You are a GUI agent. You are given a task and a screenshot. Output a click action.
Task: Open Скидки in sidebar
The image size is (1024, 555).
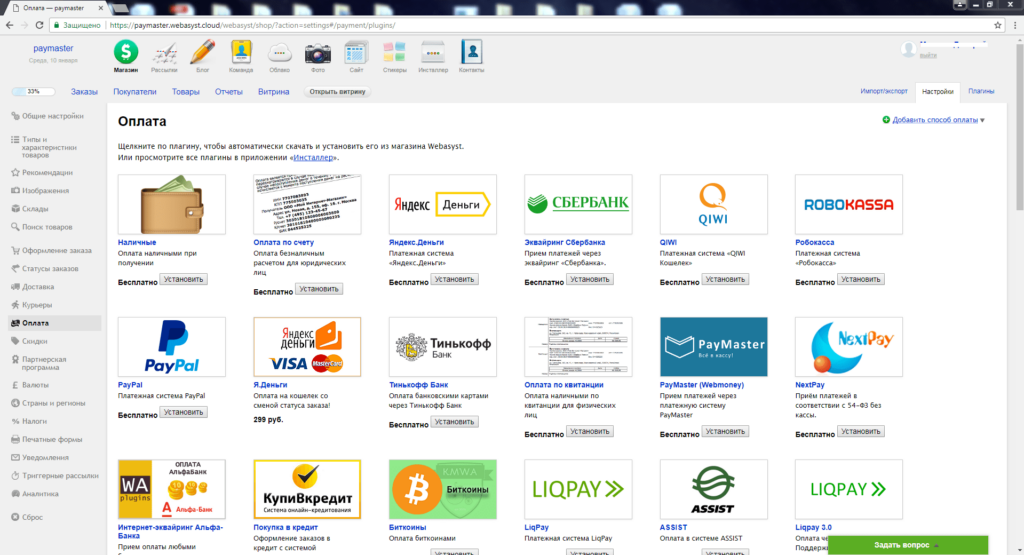[x=35, y=341]
